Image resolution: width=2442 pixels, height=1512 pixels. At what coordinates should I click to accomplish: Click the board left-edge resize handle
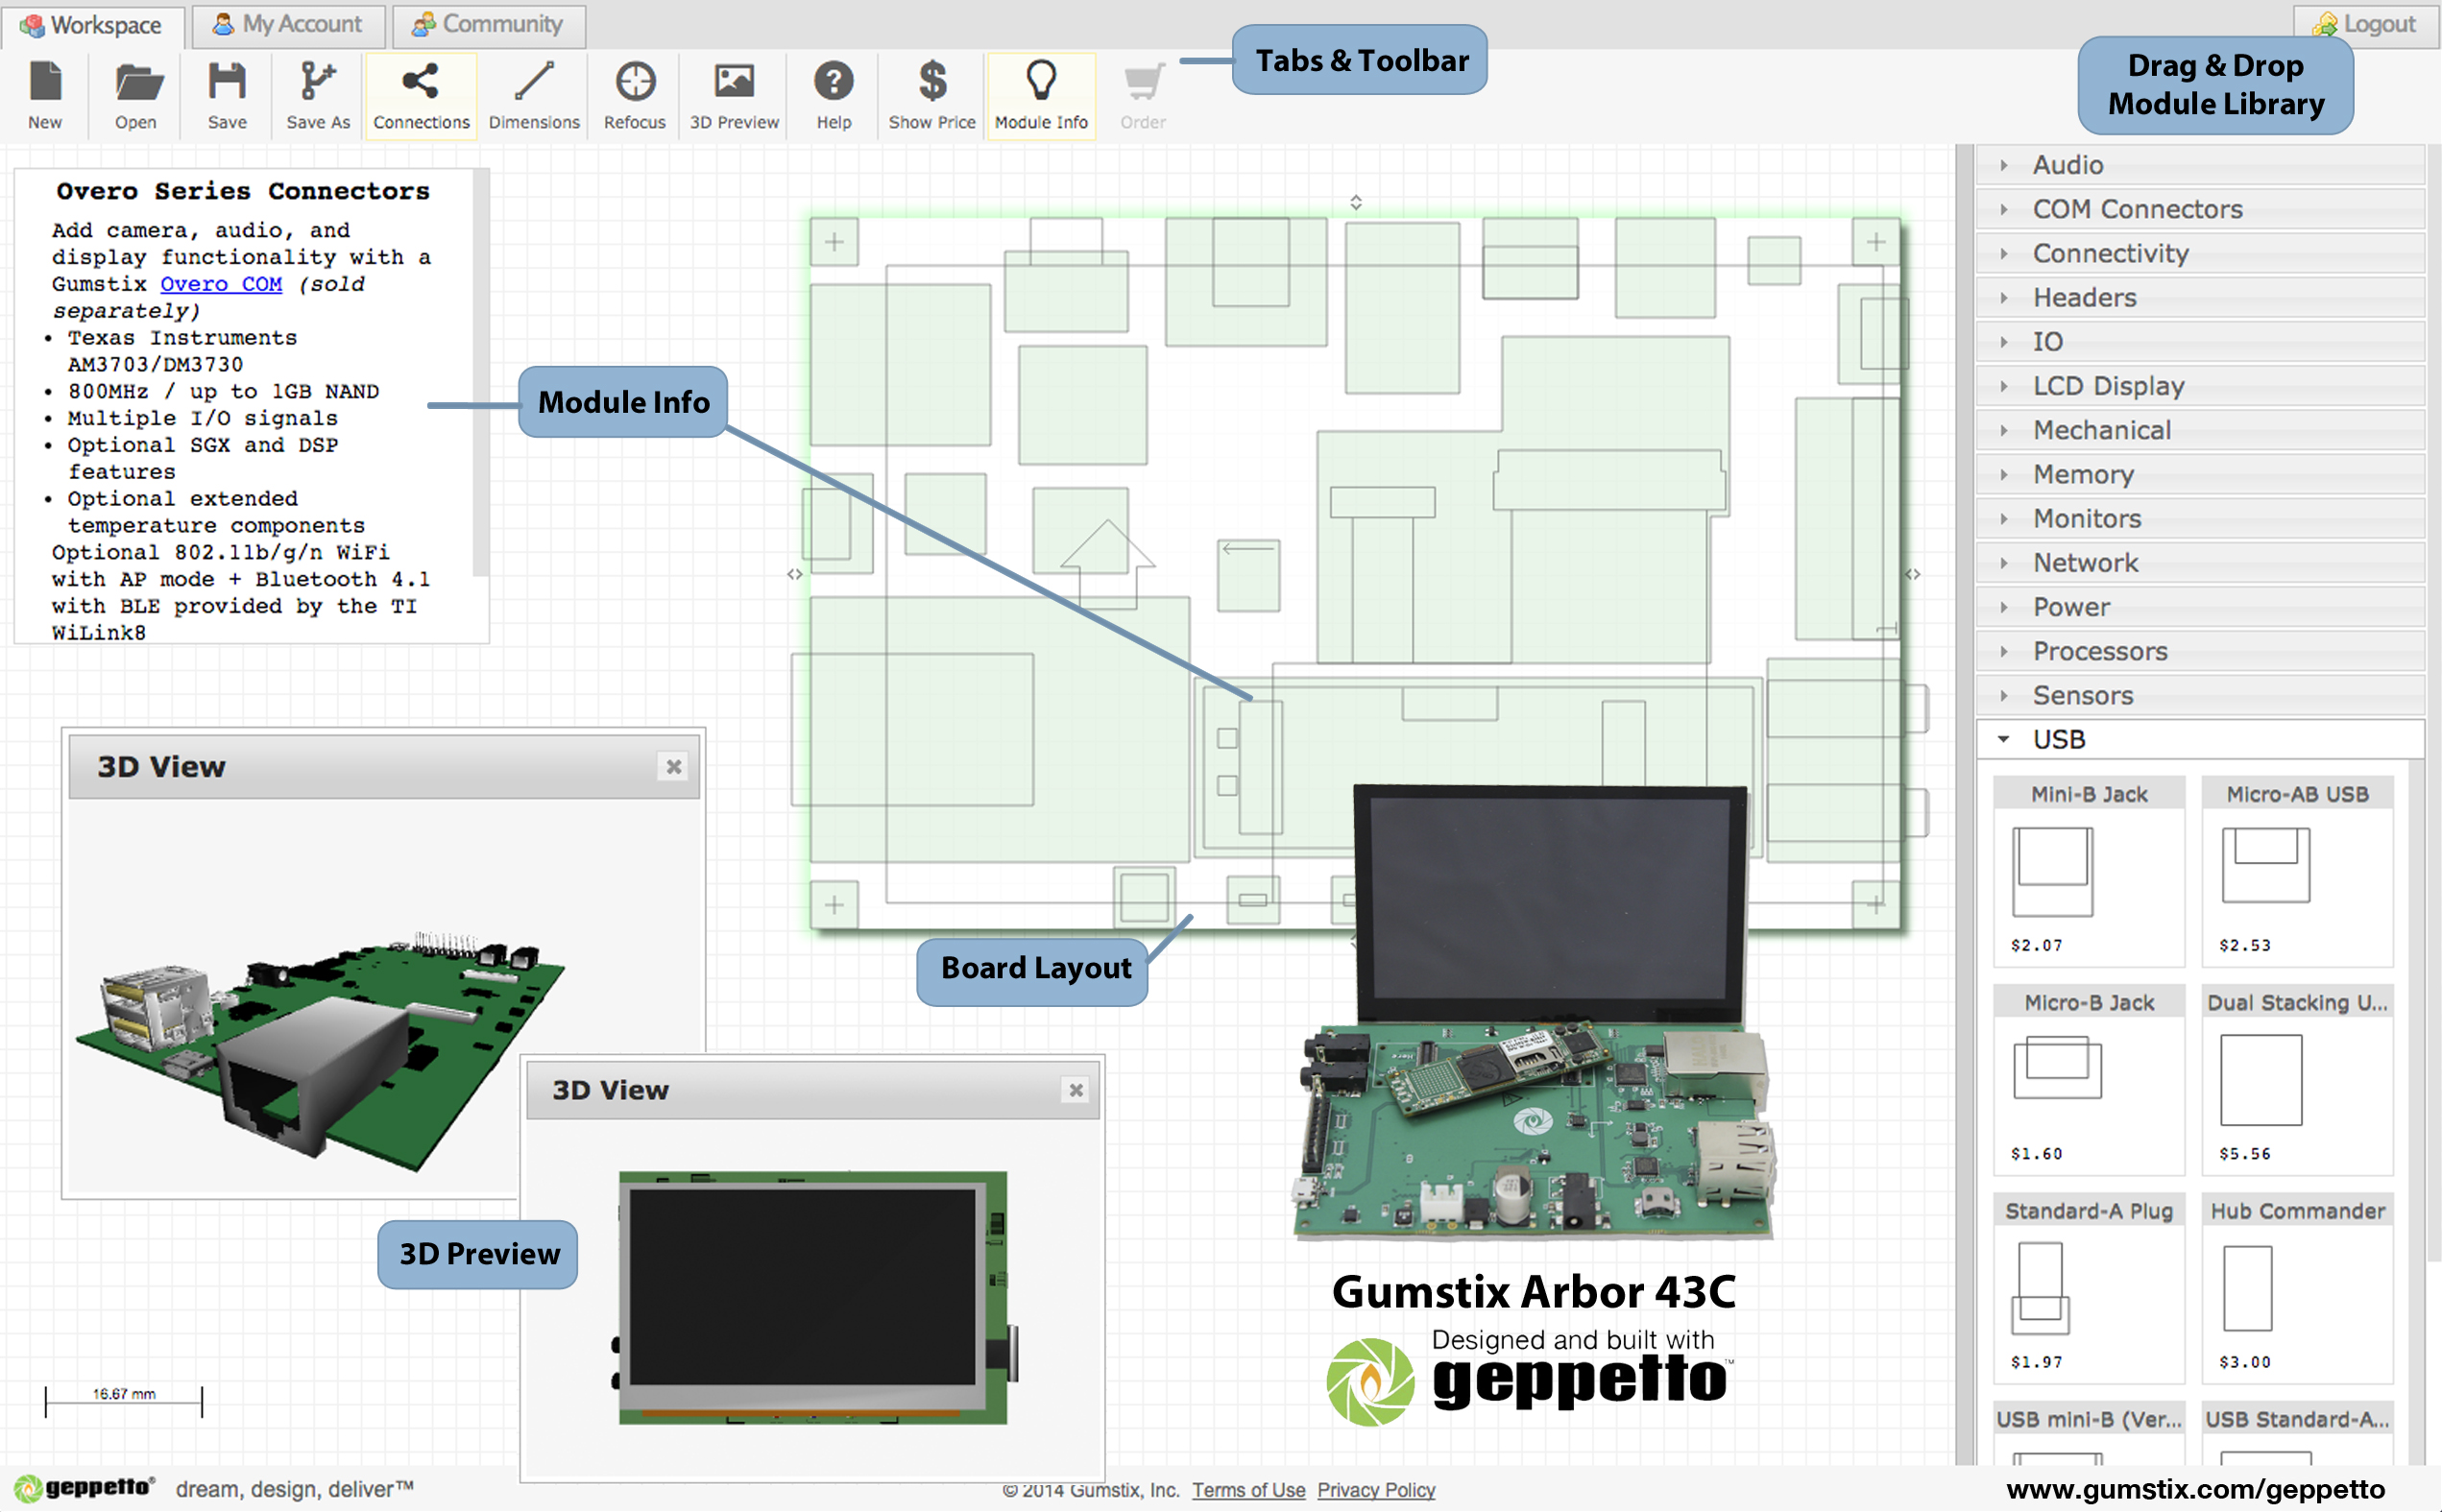795,574
